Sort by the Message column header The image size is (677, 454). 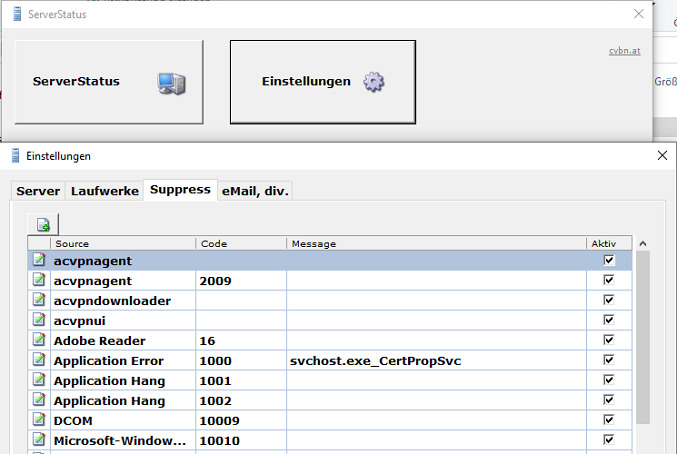436,243
